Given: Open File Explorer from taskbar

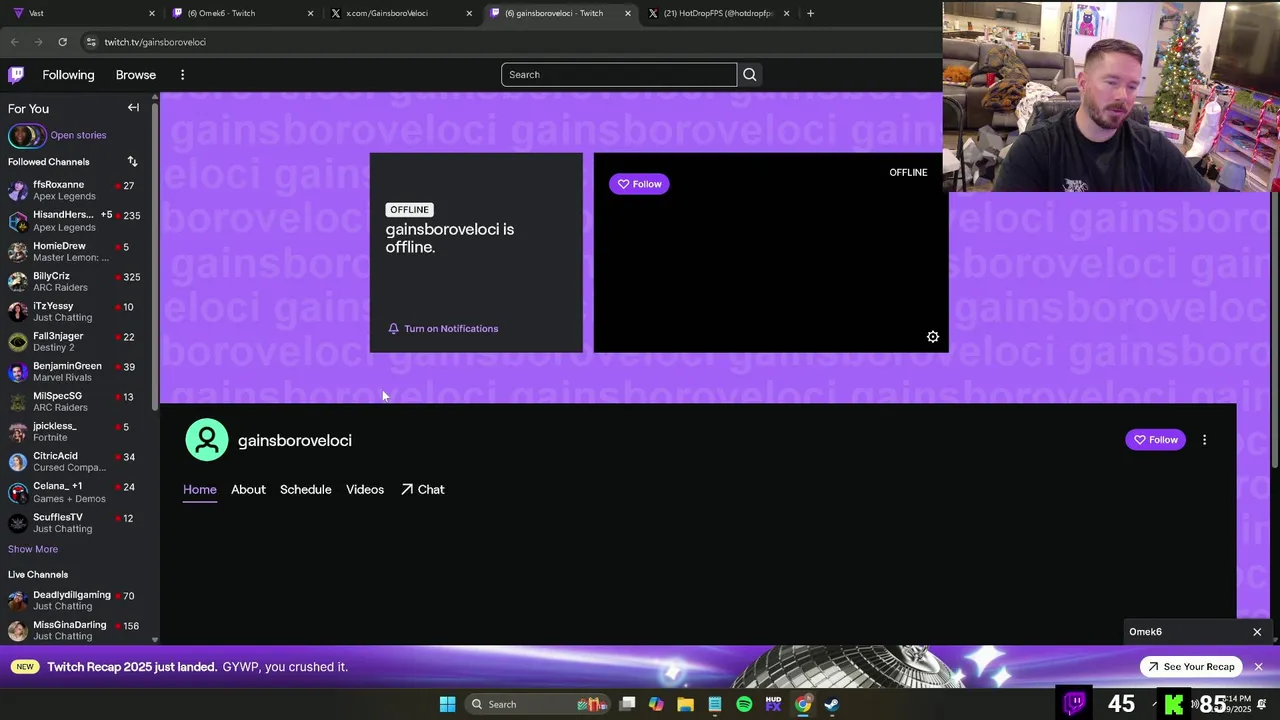Looking at the screenshot, I should point(685,704).
